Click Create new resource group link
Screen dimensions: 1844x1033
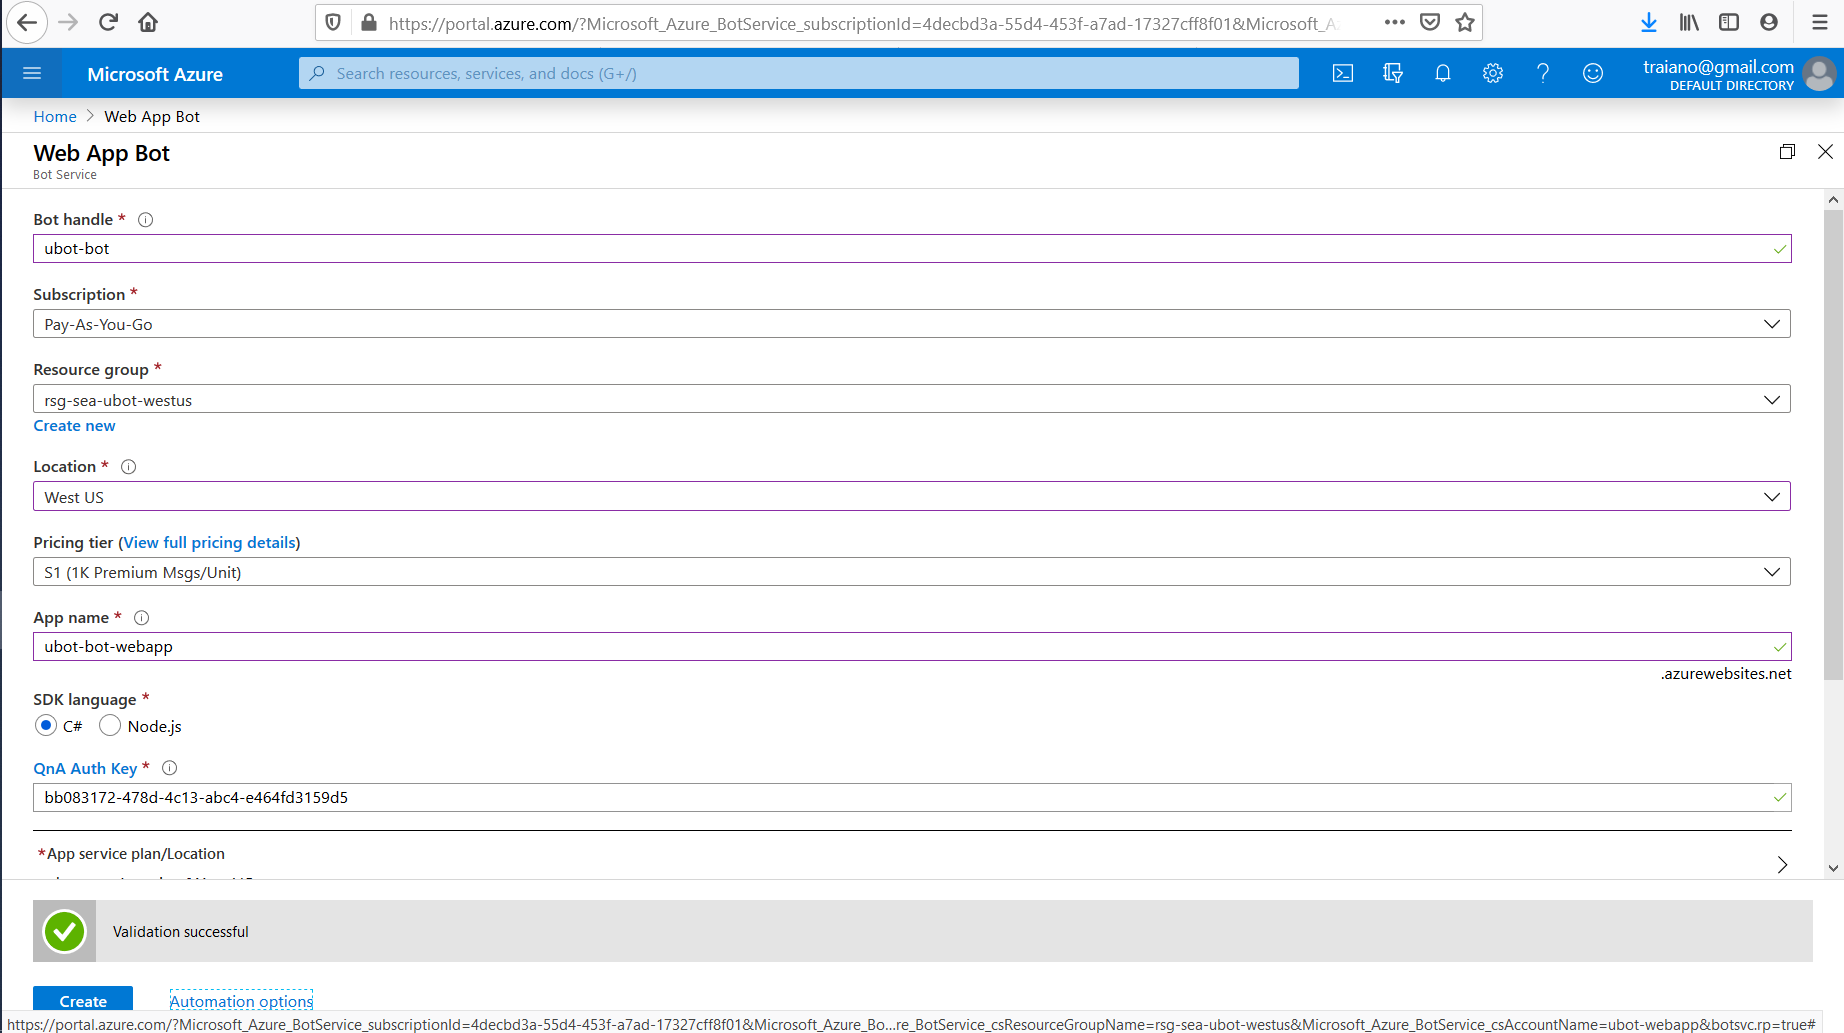pos(74,426)
